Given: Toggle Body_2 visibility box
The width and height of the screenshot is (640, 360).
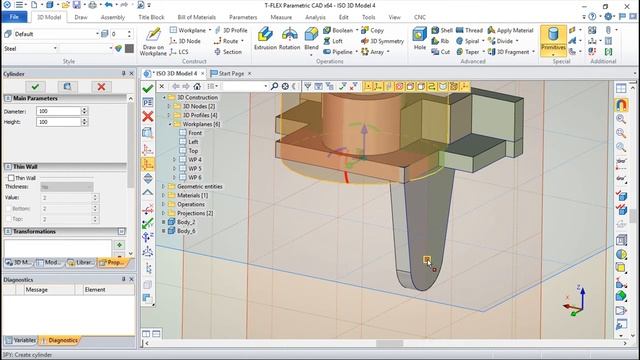Looking at the screenshot, I should pos(164,222).
